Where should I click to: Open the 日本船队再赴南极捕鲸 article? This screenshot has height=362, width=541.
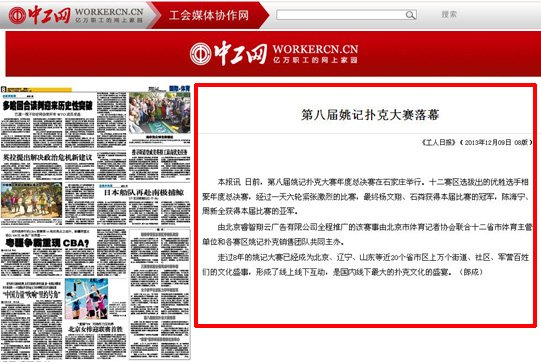[x=144, y=193]
